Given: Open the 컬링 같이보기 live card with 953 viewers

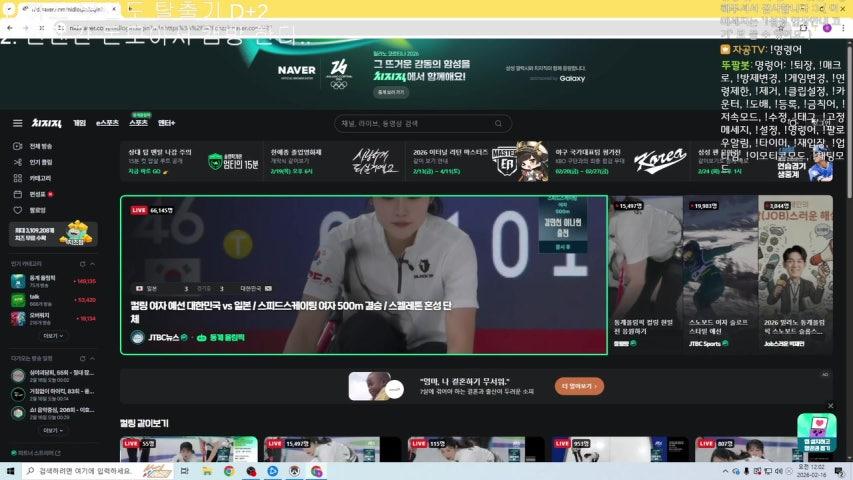Looking at the screenshot, I should (620, 449).
